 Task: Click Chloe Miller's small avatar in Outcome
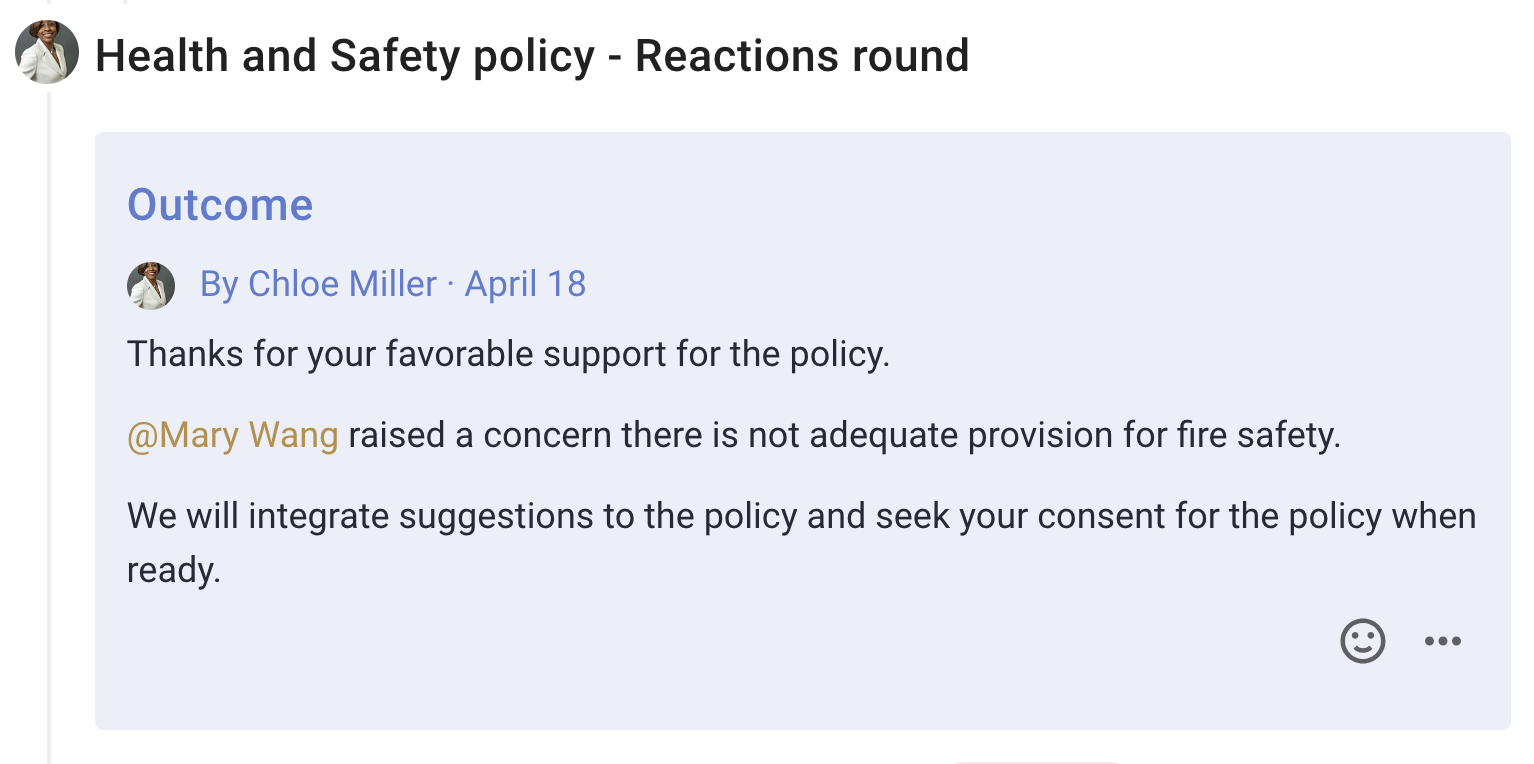tap(151, 286)
